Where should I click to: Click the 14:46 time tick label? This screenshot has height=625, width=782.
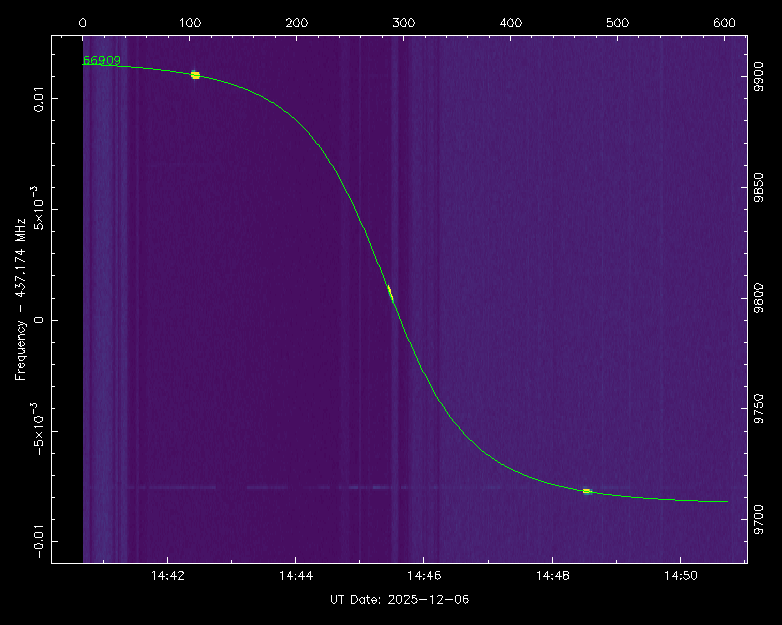[423, 577]
